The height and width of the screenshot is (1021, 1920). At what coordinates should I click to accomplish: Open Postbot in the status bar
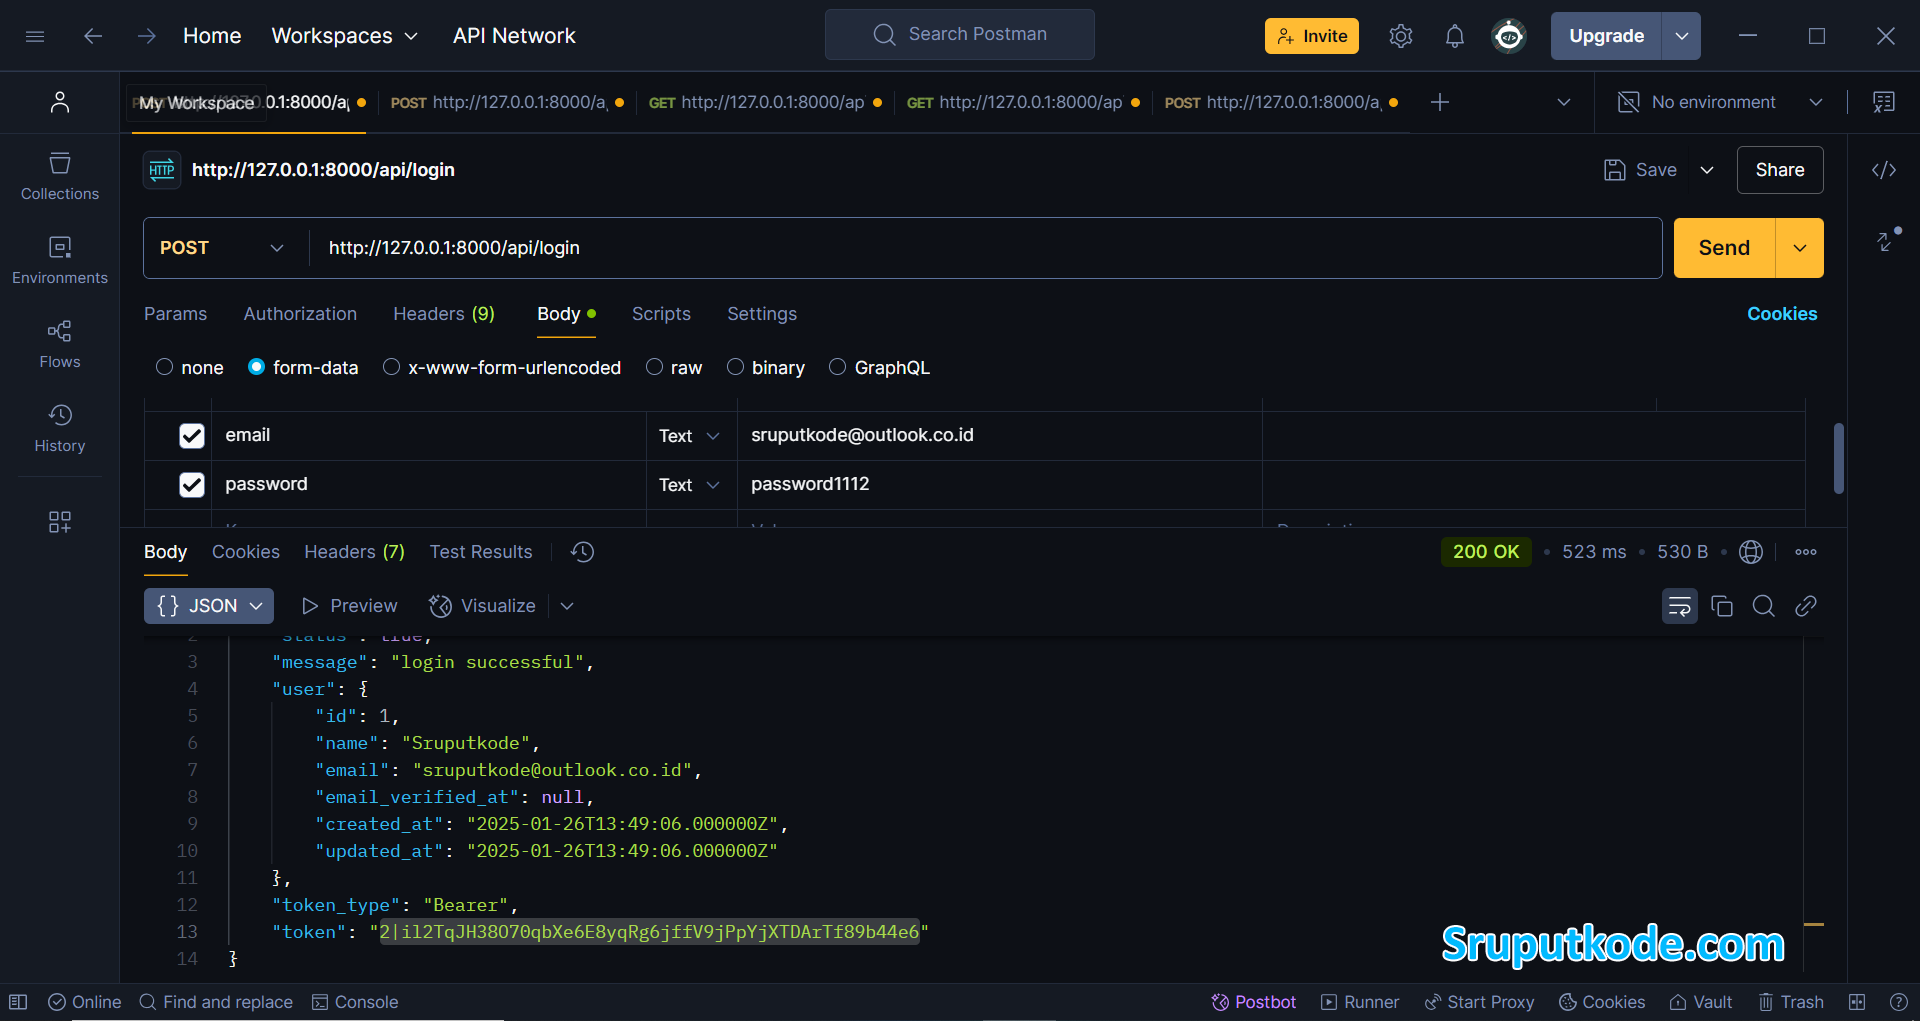tap(1253, 1002)
